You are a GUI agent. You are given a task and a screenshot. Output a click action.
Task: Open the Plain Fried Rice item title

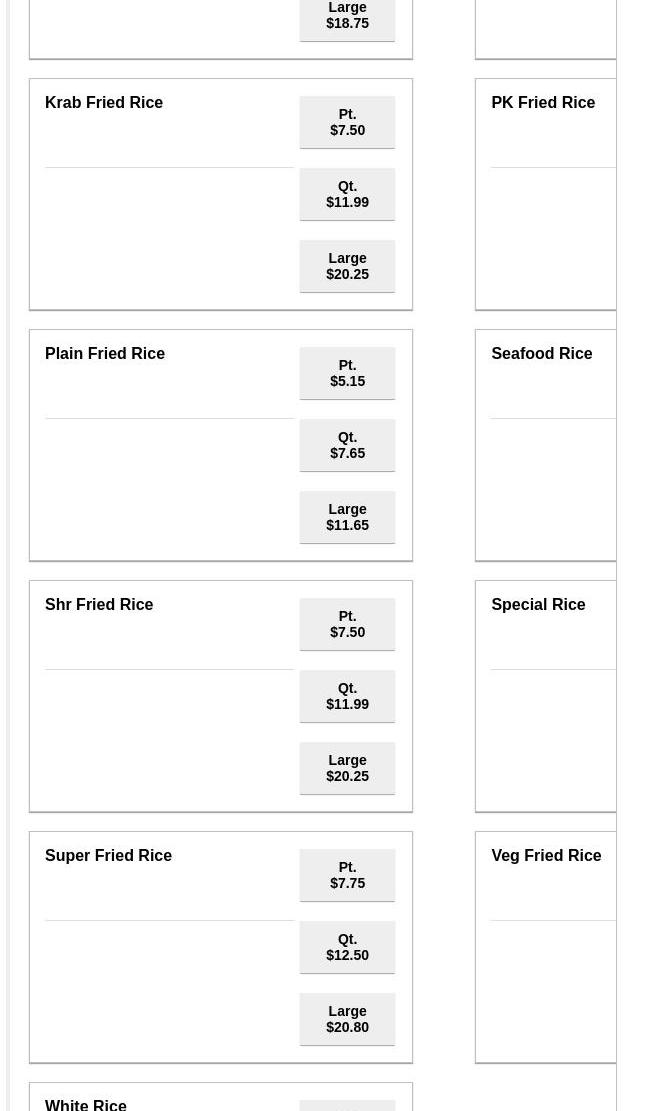105,353
